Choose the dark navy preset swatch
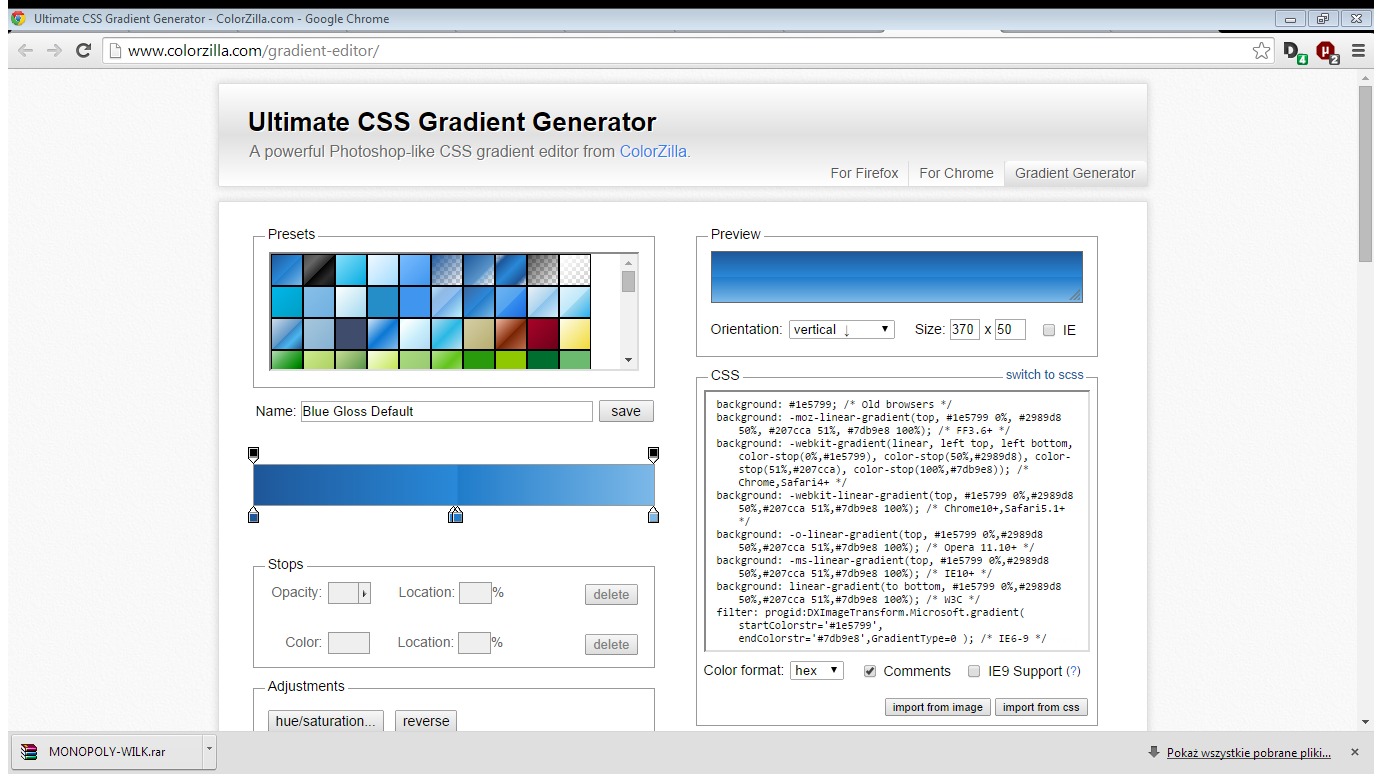The image size is (1382, 784). [x=350, y=334]
